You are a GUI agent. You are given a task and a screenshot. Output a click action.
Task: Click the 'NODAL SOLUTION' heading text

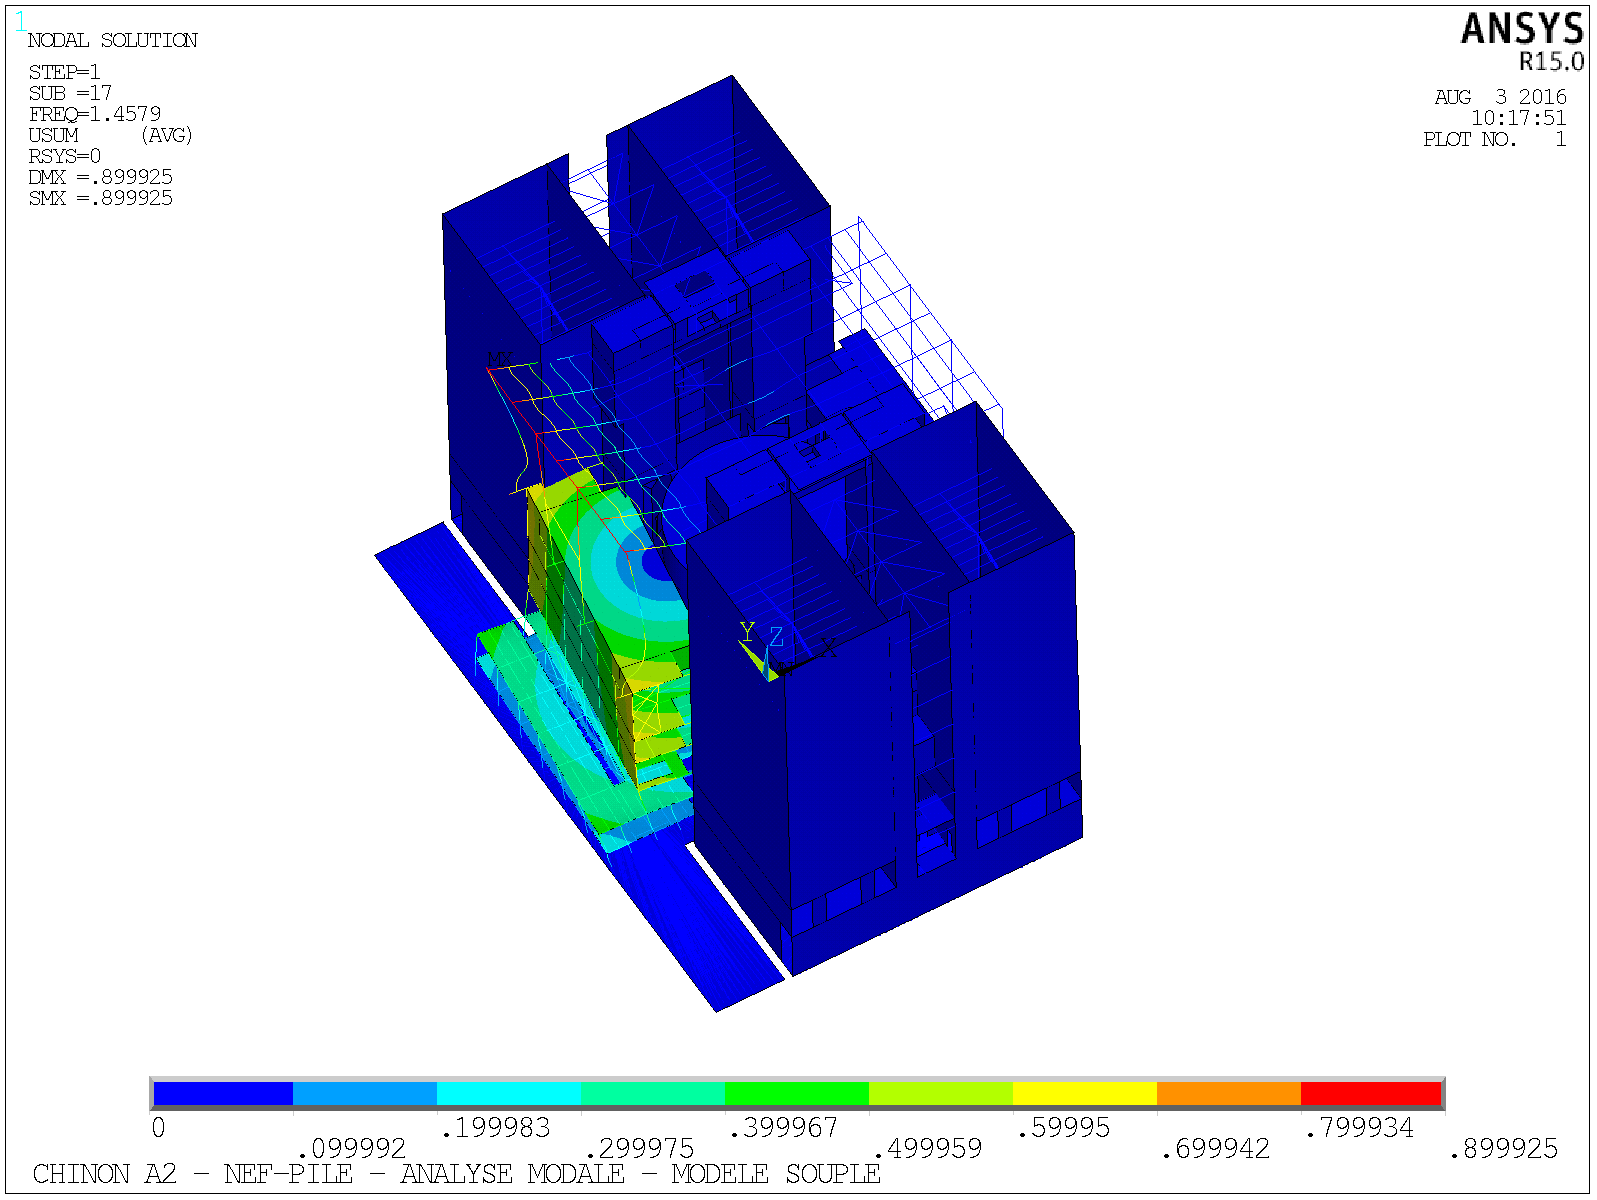[113, 41]
